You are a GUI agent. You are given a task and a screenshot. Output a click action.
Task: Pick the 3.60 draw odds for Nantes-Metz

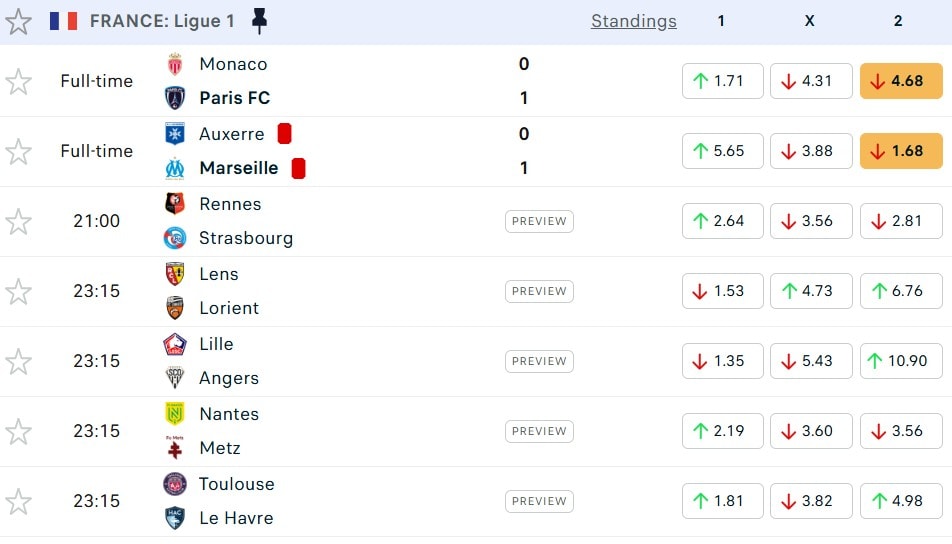[810, 431]
